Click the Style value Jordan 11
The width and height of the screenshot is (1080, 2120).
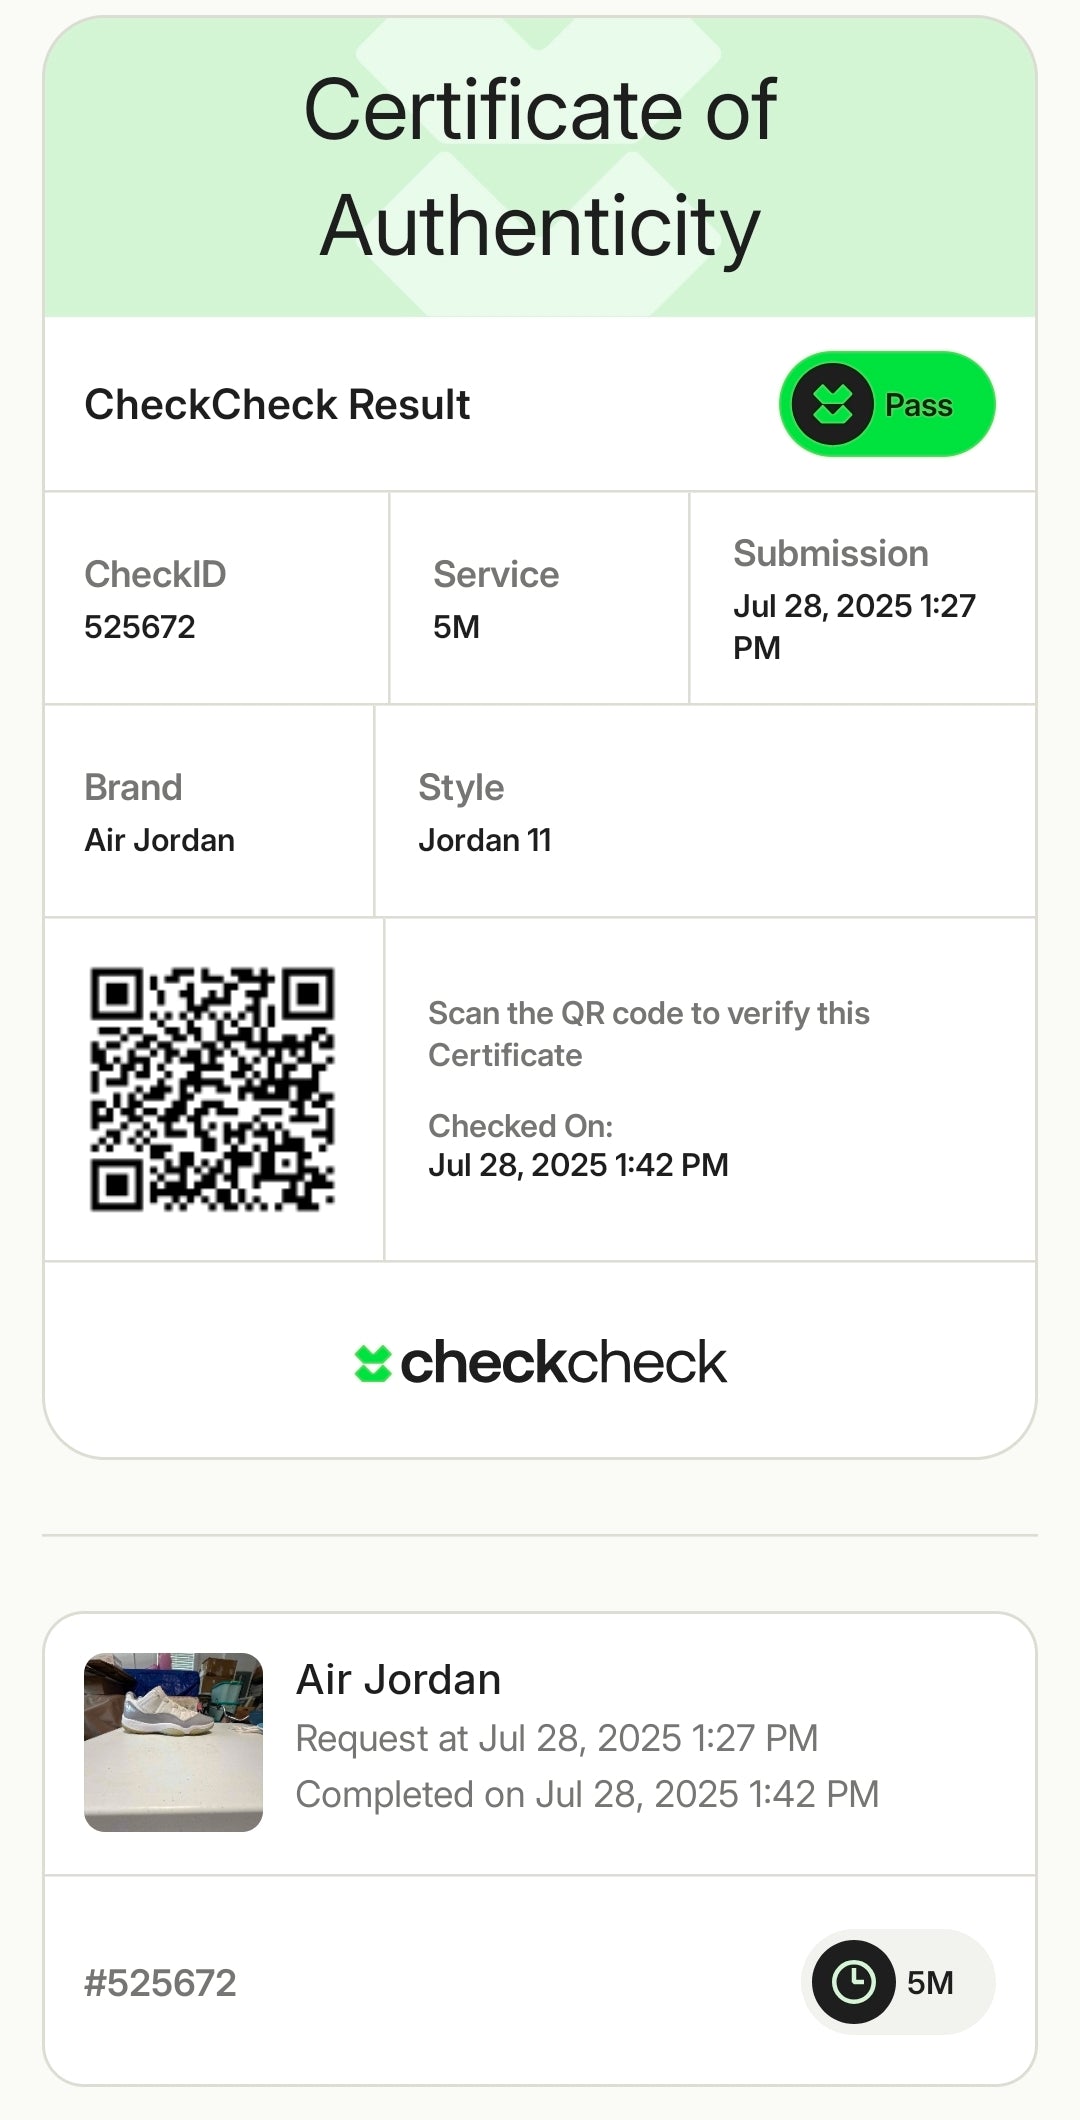485,840
